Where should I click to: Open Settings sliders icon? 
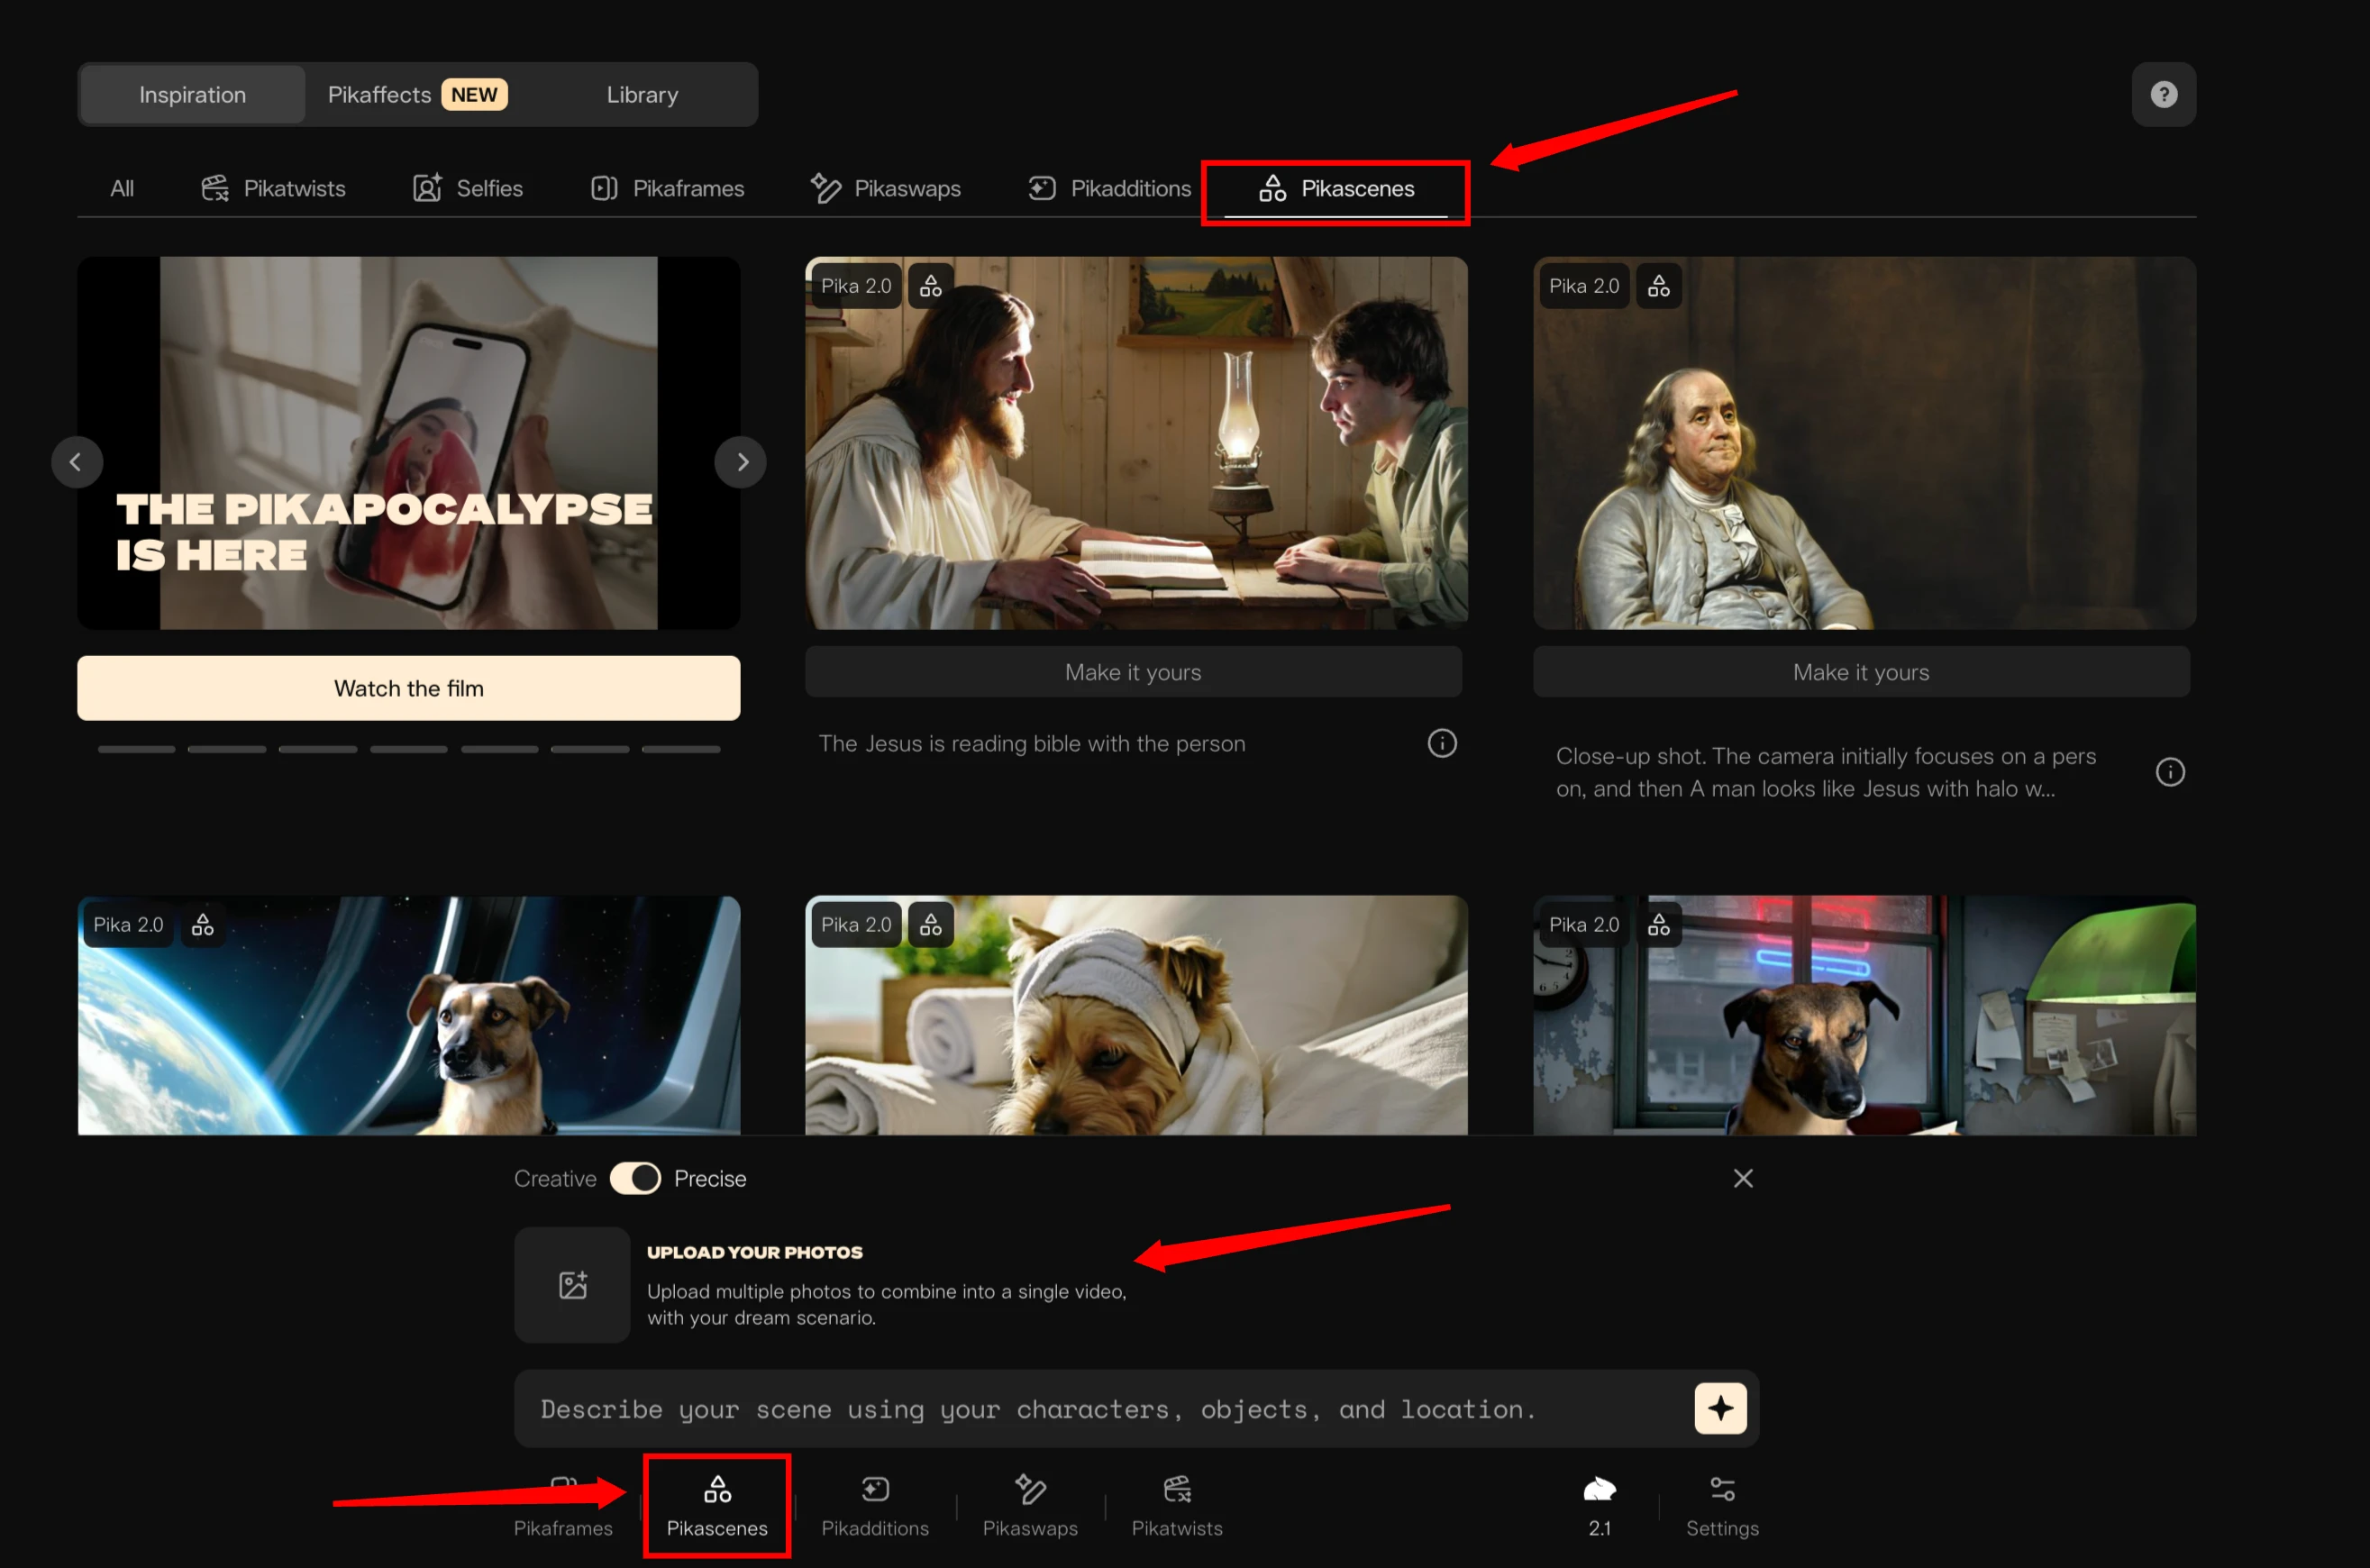coord(1722,1506)
